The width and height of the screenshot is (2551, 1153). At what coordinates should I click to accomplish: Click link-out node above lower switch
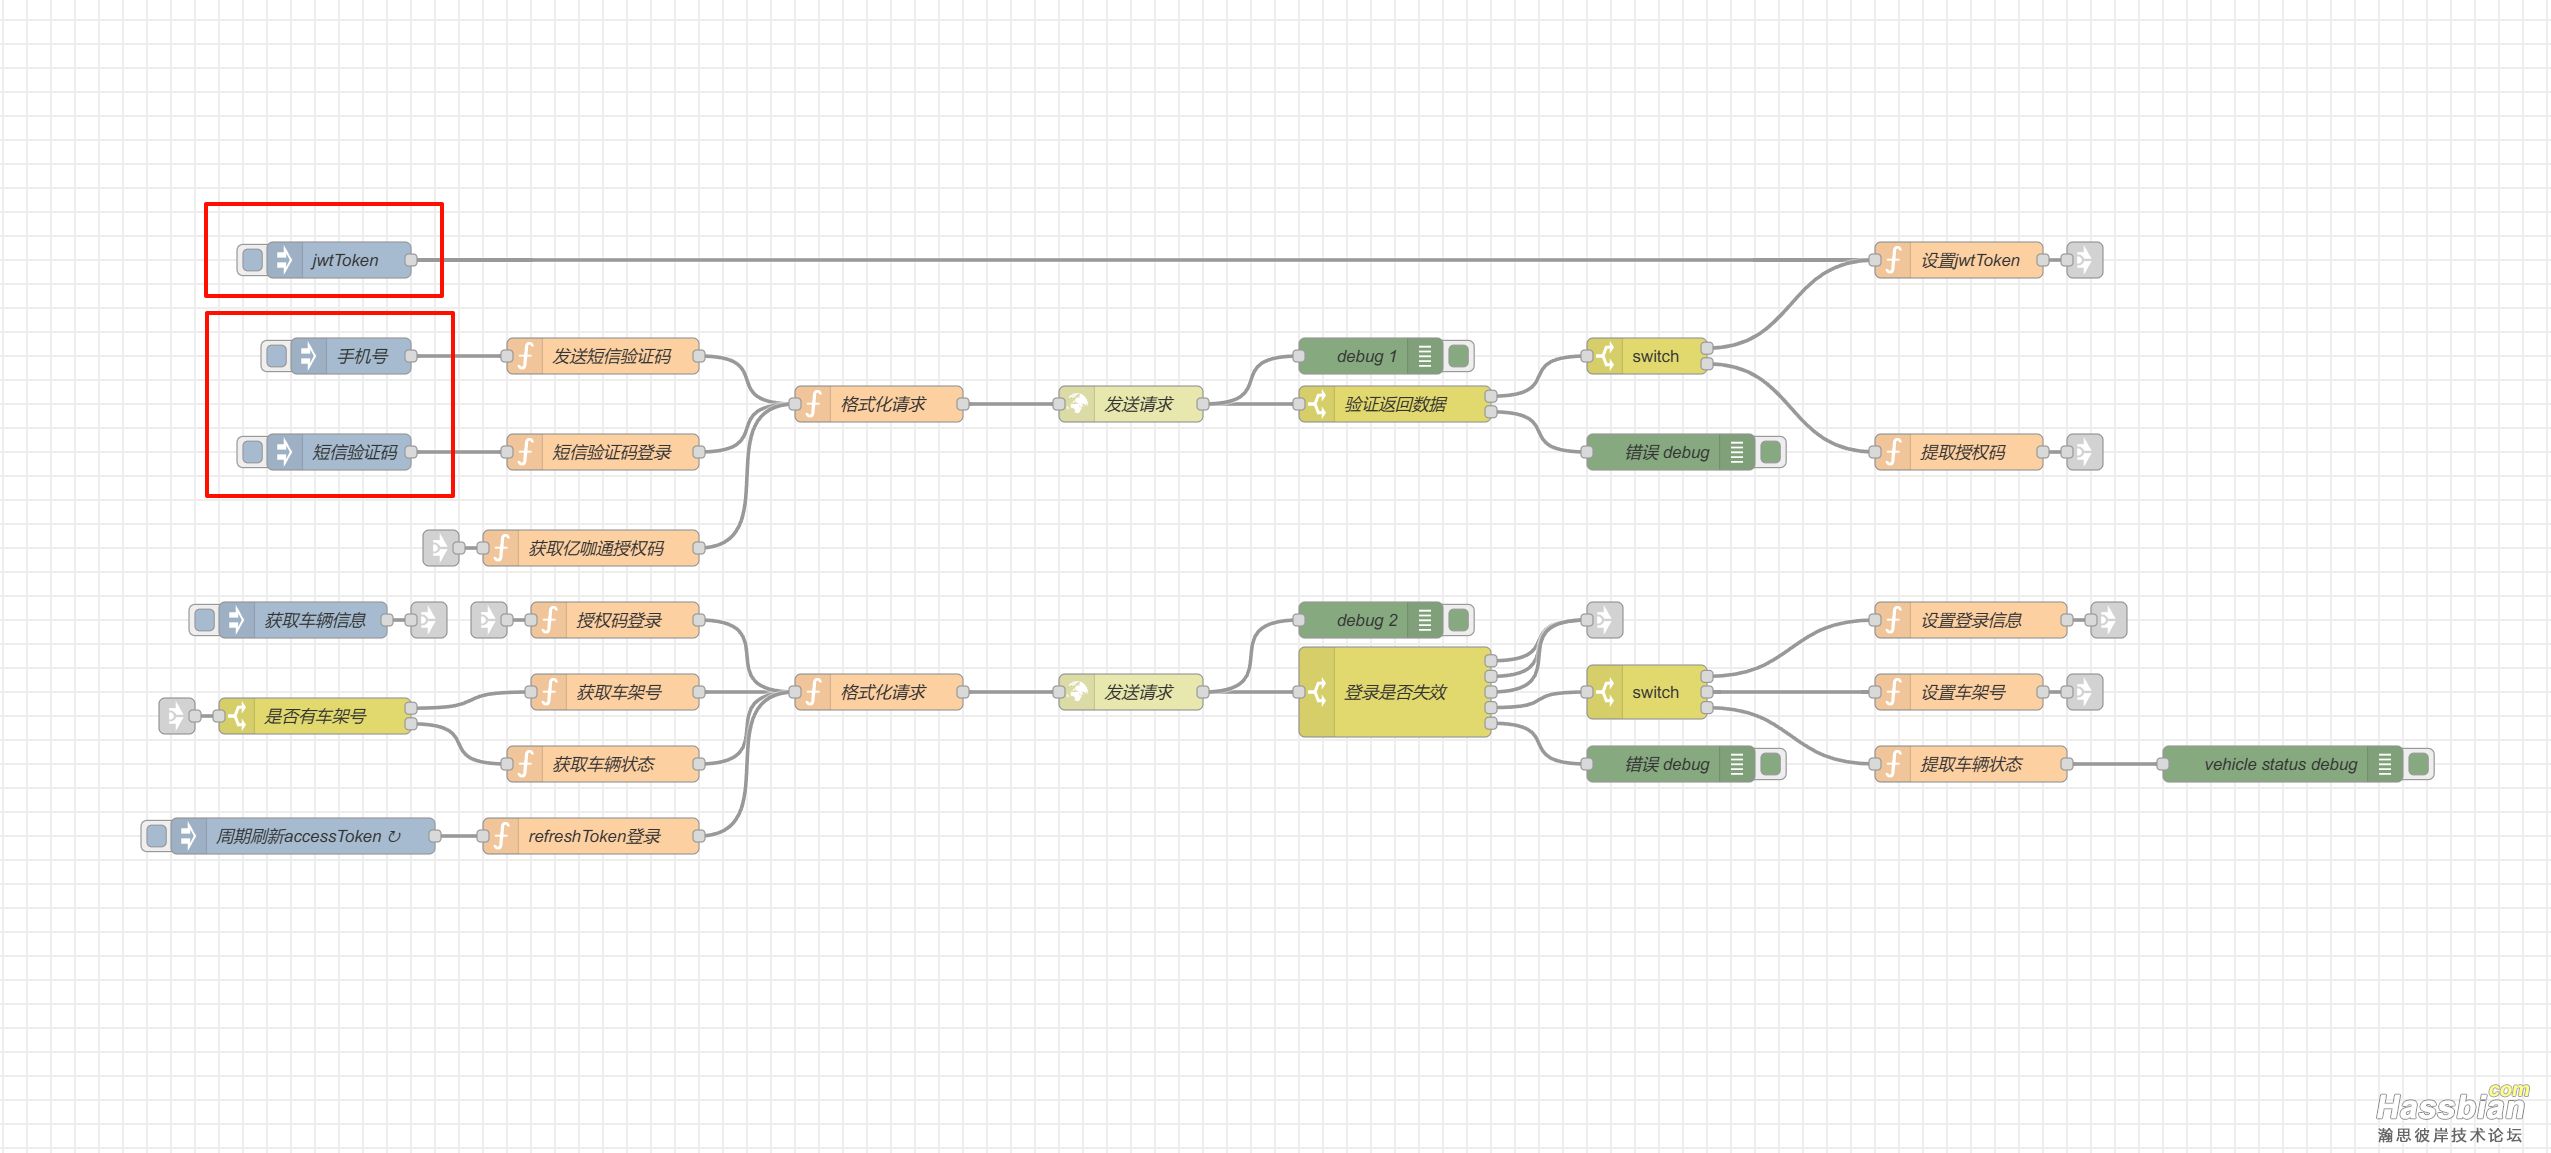point(1605,620)
